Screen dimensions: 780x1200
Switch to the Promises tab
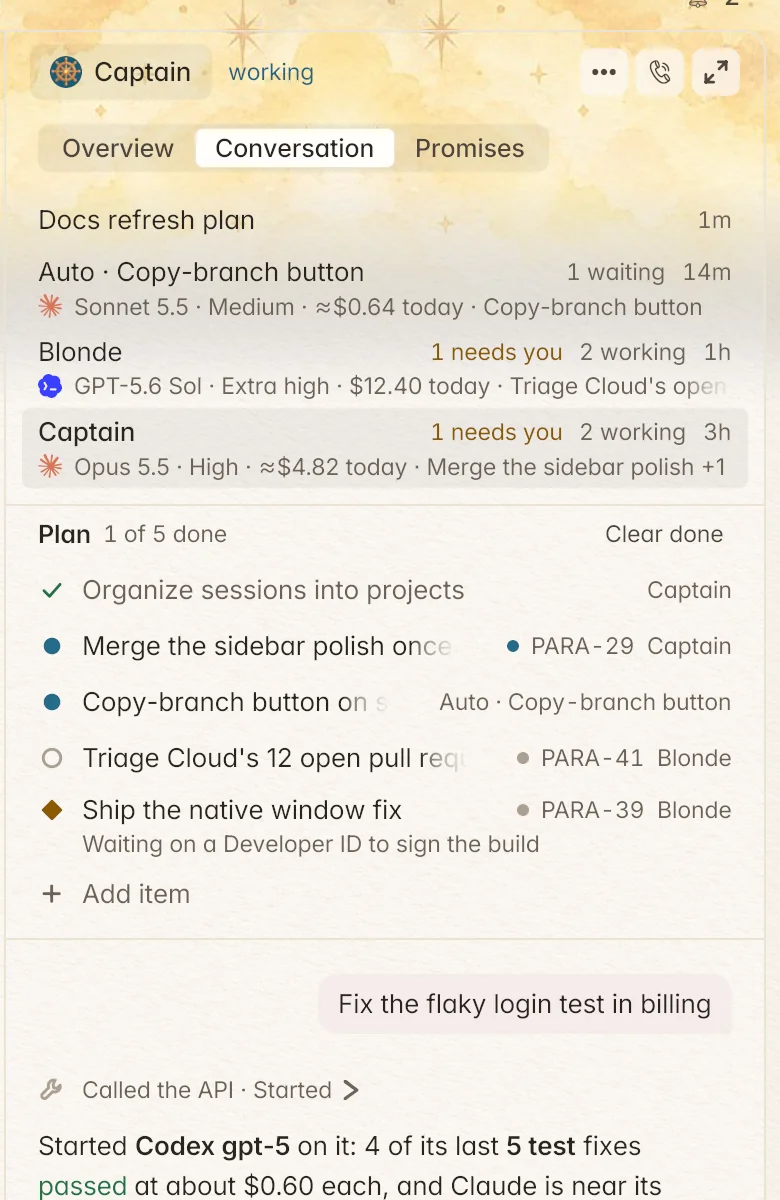pos(470,148)
